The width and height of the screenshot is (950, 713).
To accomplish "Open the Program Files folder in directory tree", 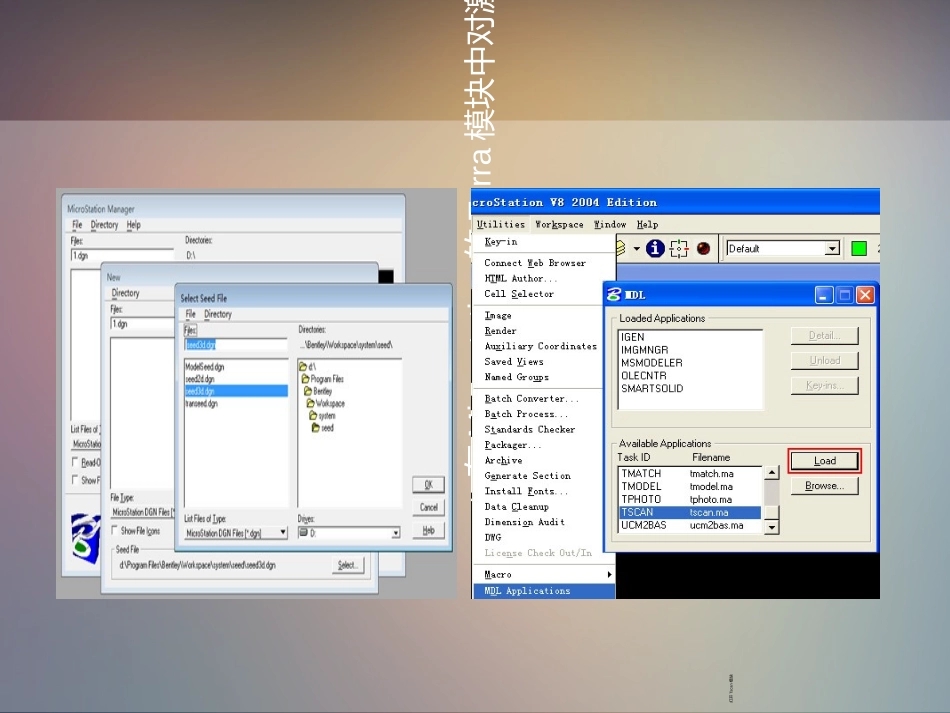I will [x=325, y=379].
